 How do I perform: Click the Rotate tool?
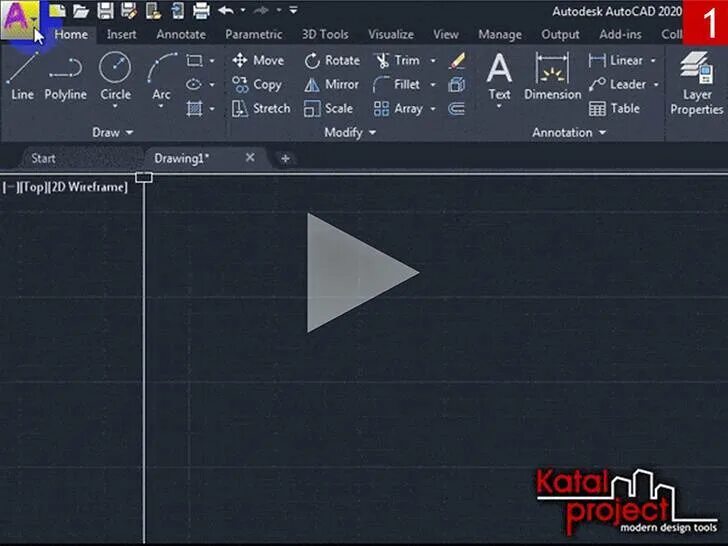click(x=332, y=60)
